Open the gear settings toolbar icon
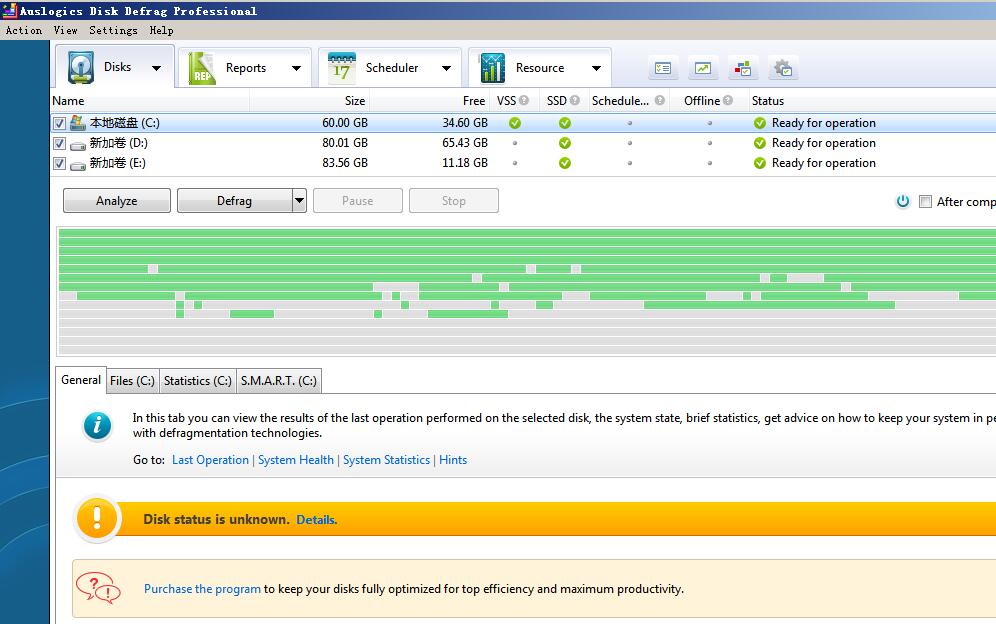The width and height of the screenshot is (996, 624). 783,68
